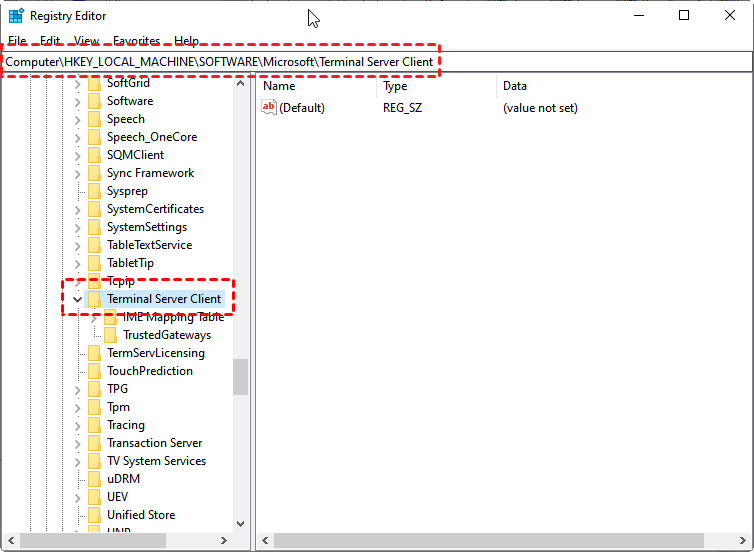This screenshot has width=754, height=552.
Task: Click the registry path address bar
Action: 377,62
